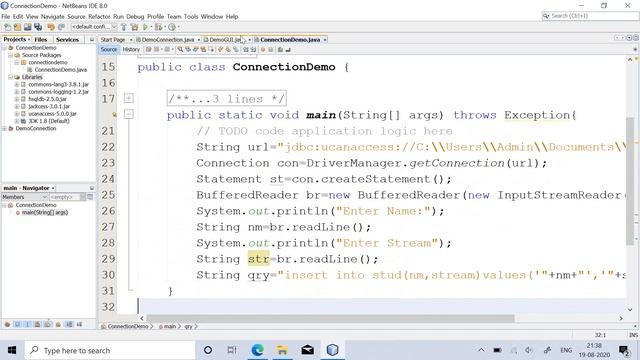Click the New Project toolbar icon
Image resolution: width=640 pixels, height=360 pixels.
18,27
